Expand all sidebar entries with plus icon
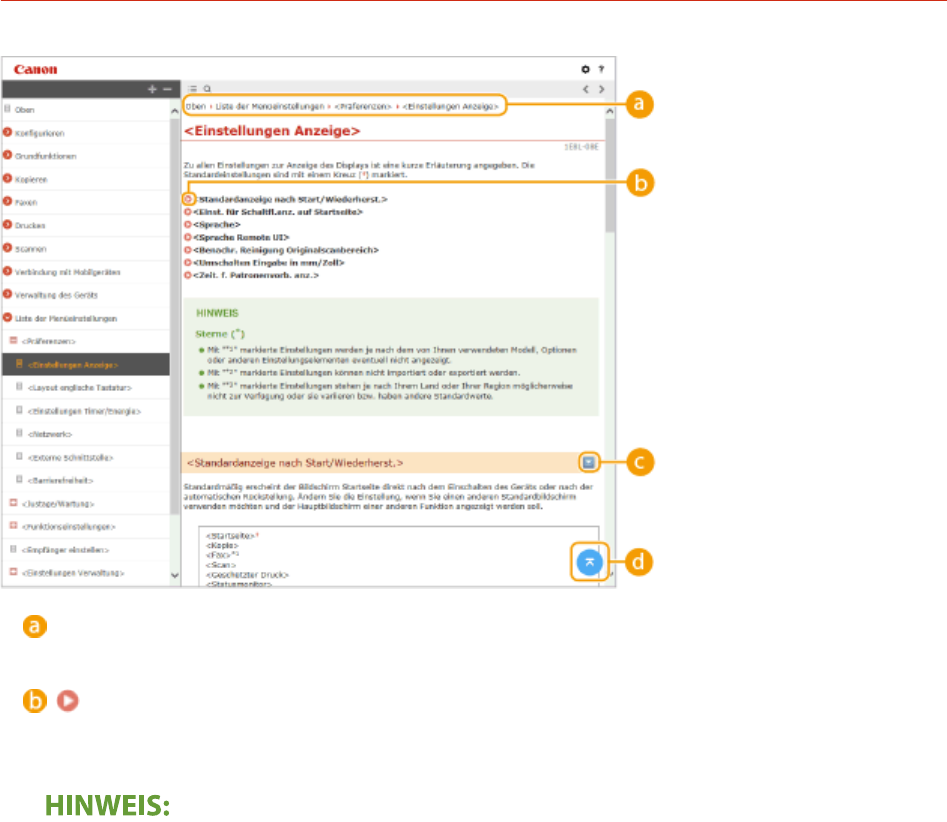The width and height of the screenshot is (947, 822). (152, 89)
